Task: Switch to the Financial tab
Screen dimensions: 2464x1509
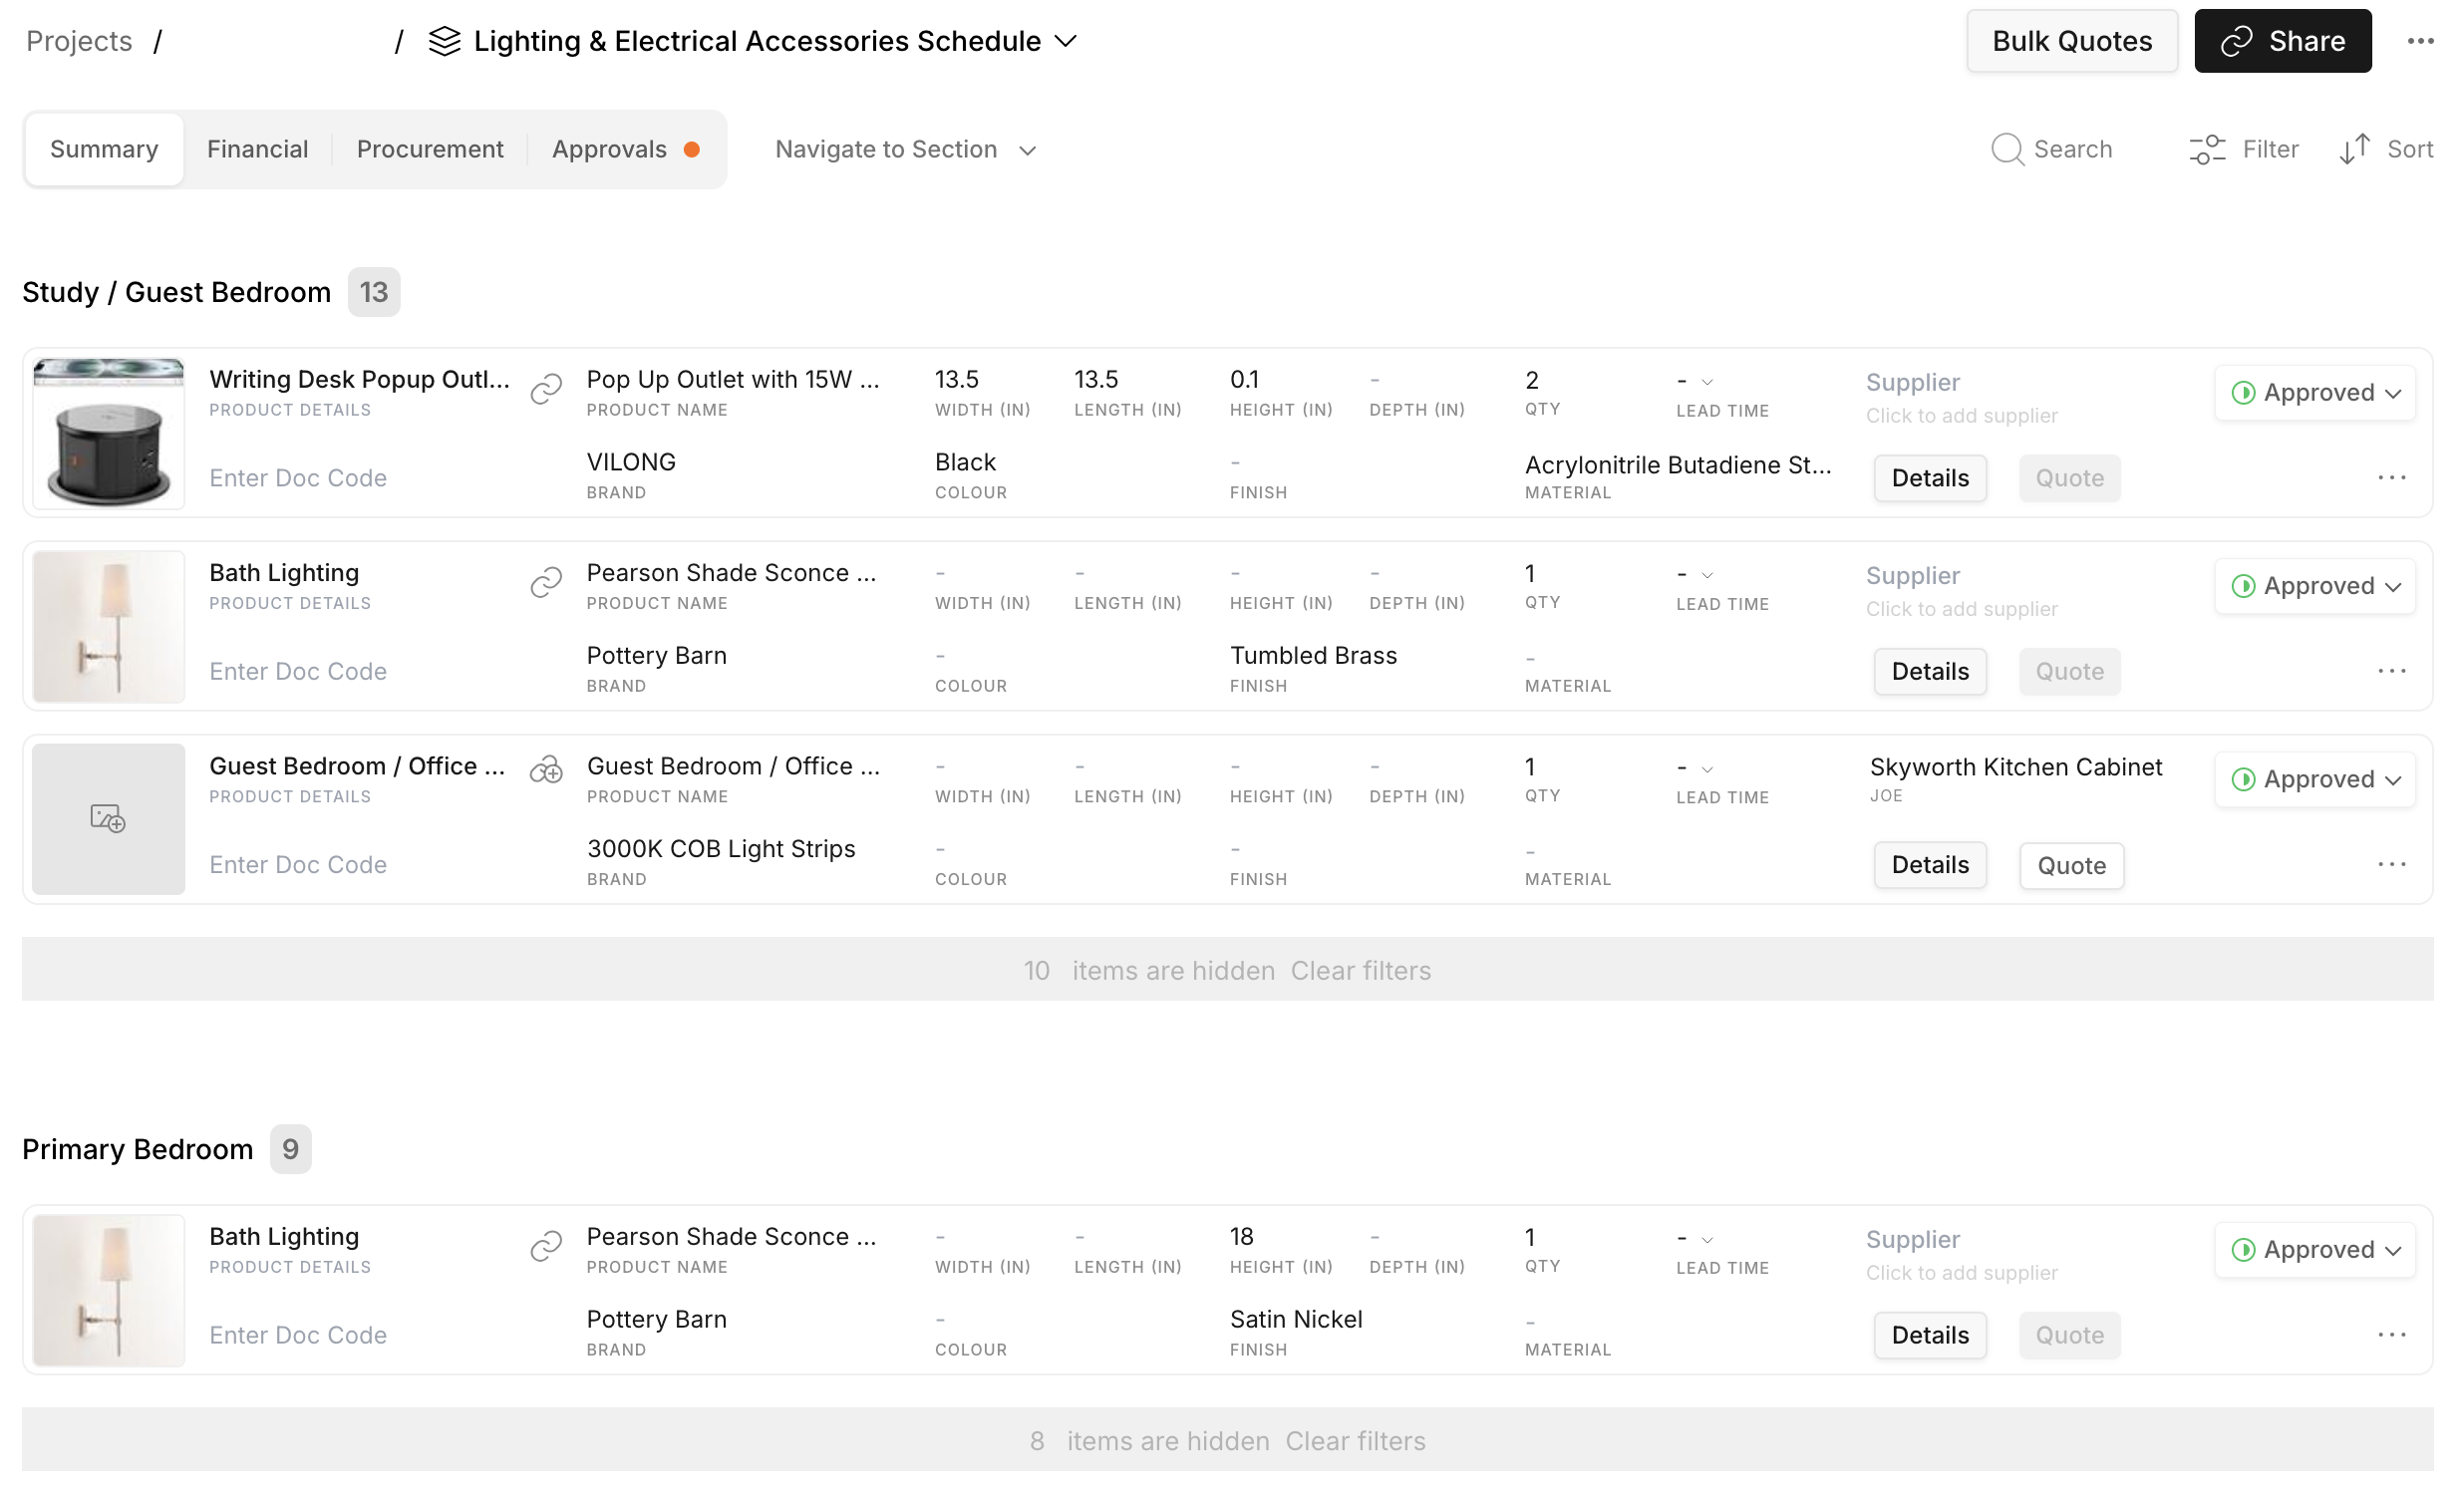Action: coord(257,150)
